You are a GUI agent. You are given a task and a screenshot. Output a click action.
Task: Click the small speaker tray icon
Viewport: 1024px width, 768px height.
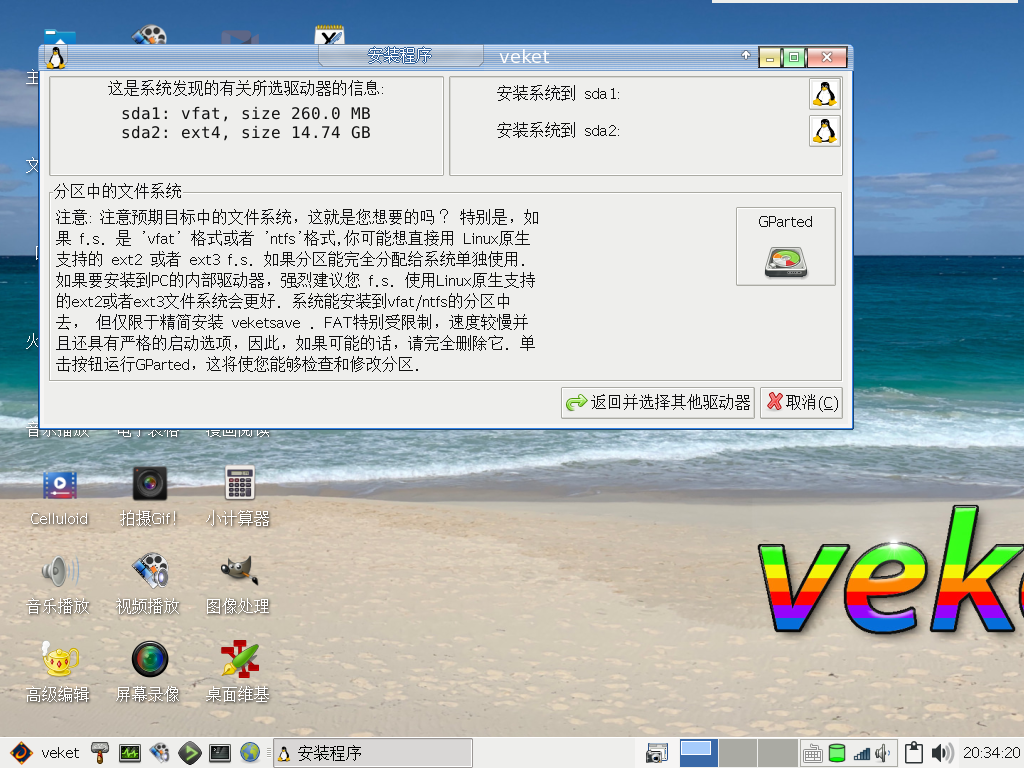tap(883, 753)
